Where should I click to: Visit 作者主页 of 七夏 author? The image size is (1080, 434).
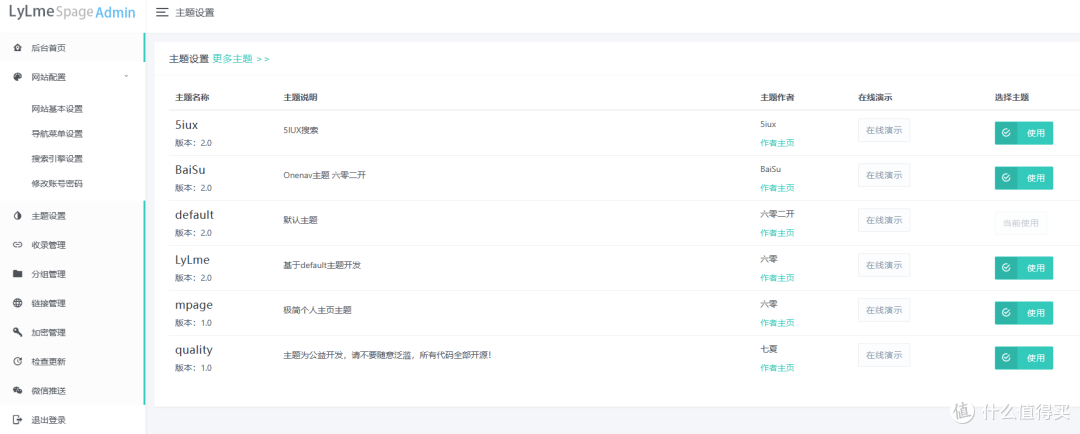click(777, 368)
